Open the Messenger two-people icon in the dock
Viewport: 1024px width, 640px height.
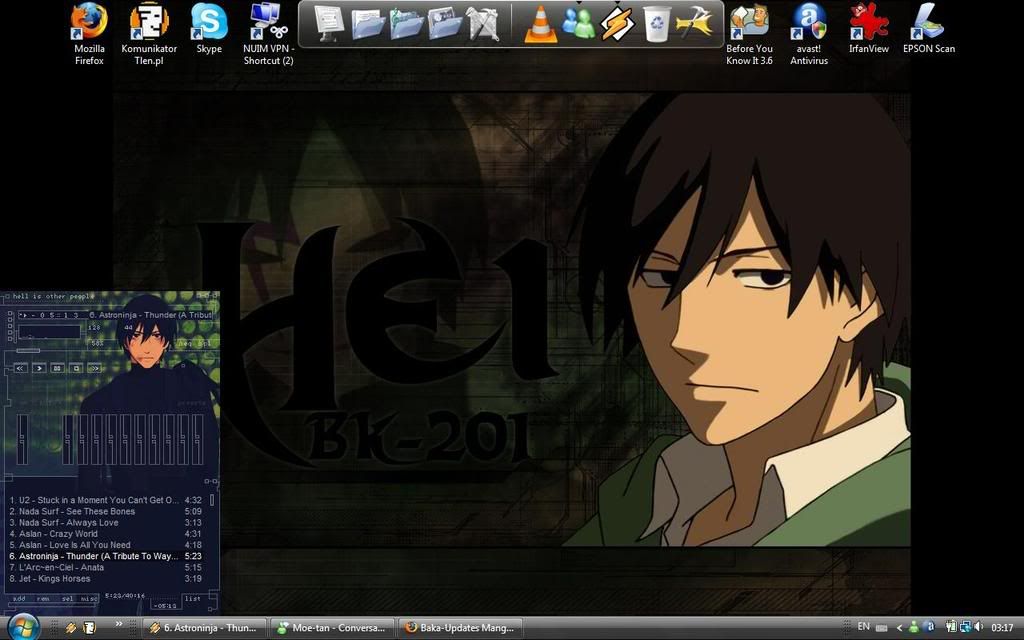pyautogui.click(x=579, y=24)
